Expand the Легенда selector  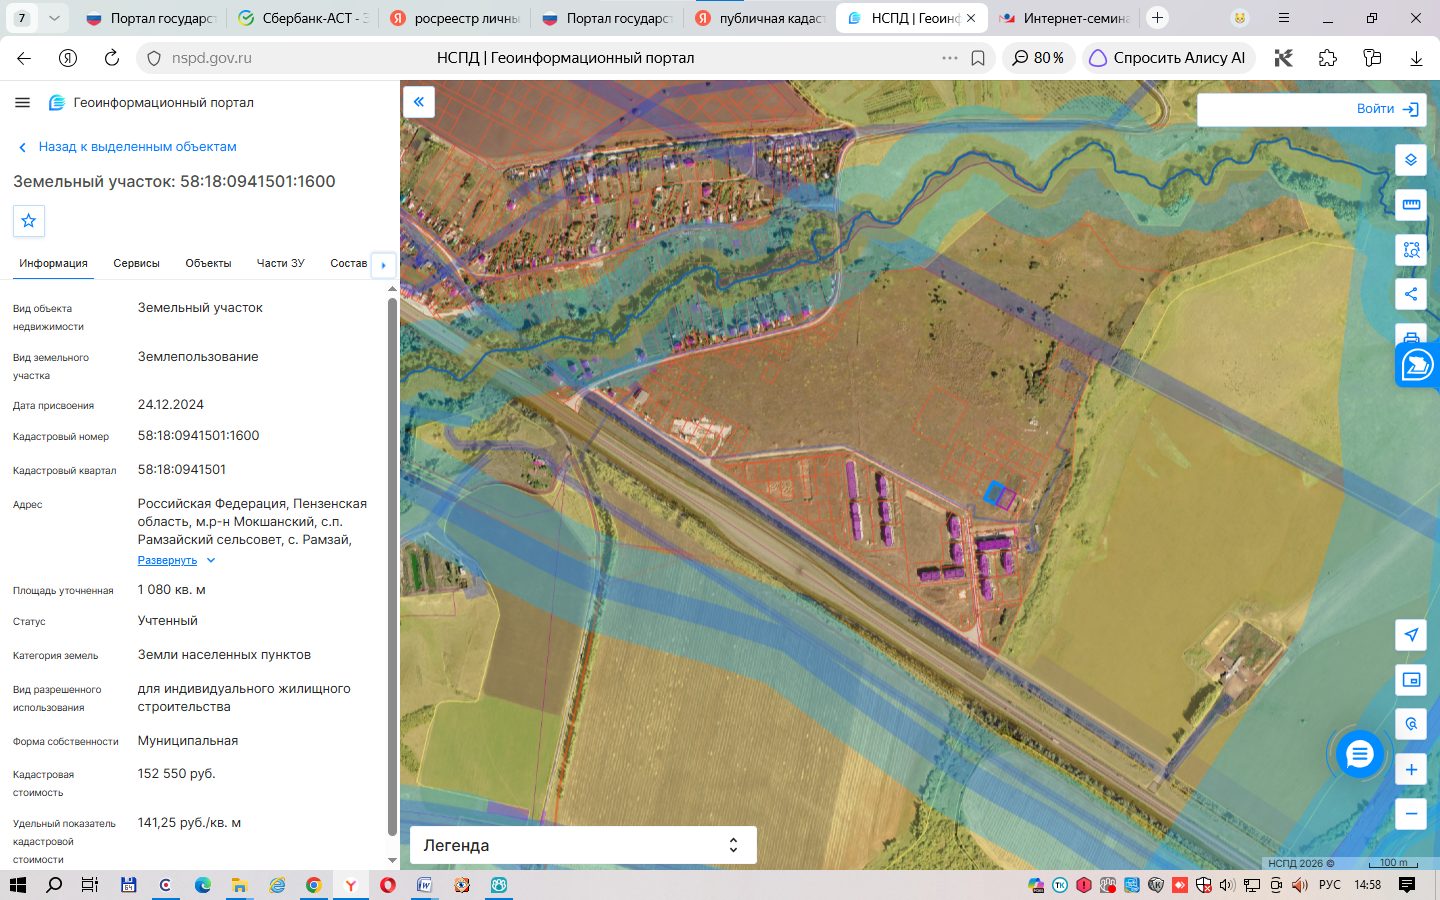[583, 845]
